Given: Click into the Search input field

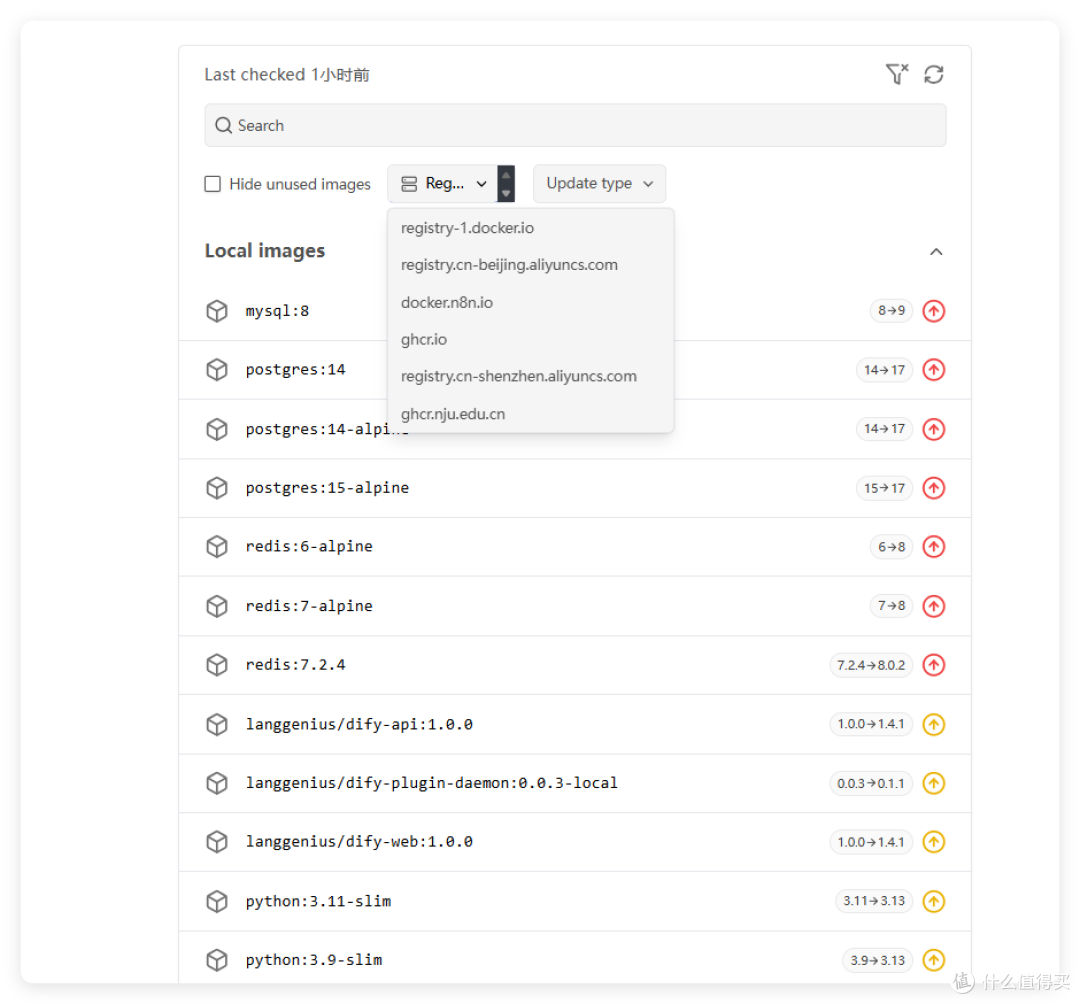Looking at the screenshot, I should pyautogui.click(x=575, y=125).
